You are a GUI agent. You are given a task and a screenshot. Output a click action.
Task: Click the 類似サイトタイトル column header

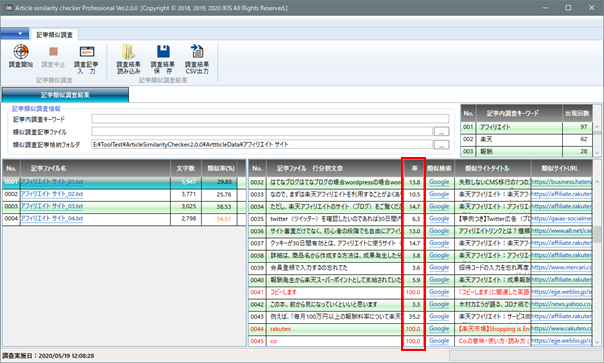(x=493, y=168)
